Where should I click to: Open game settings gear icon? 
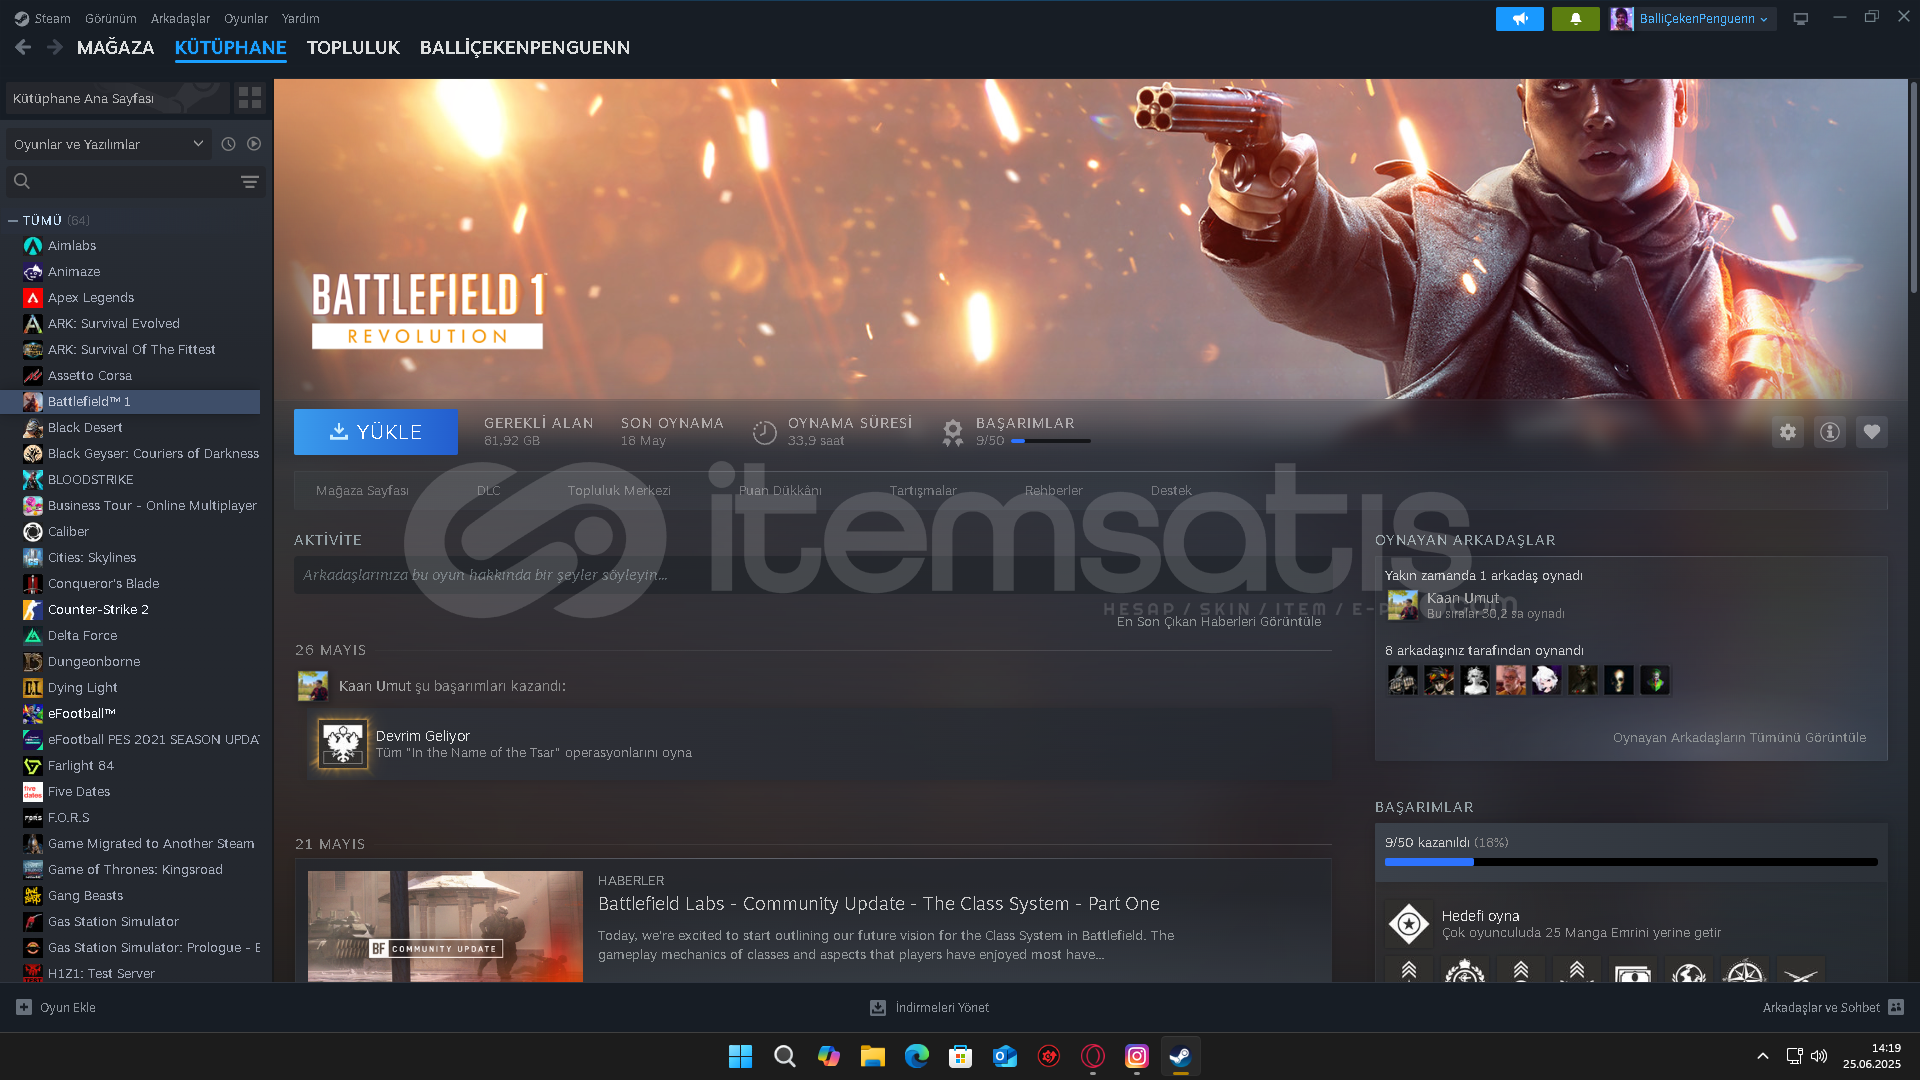point(1787,432)
